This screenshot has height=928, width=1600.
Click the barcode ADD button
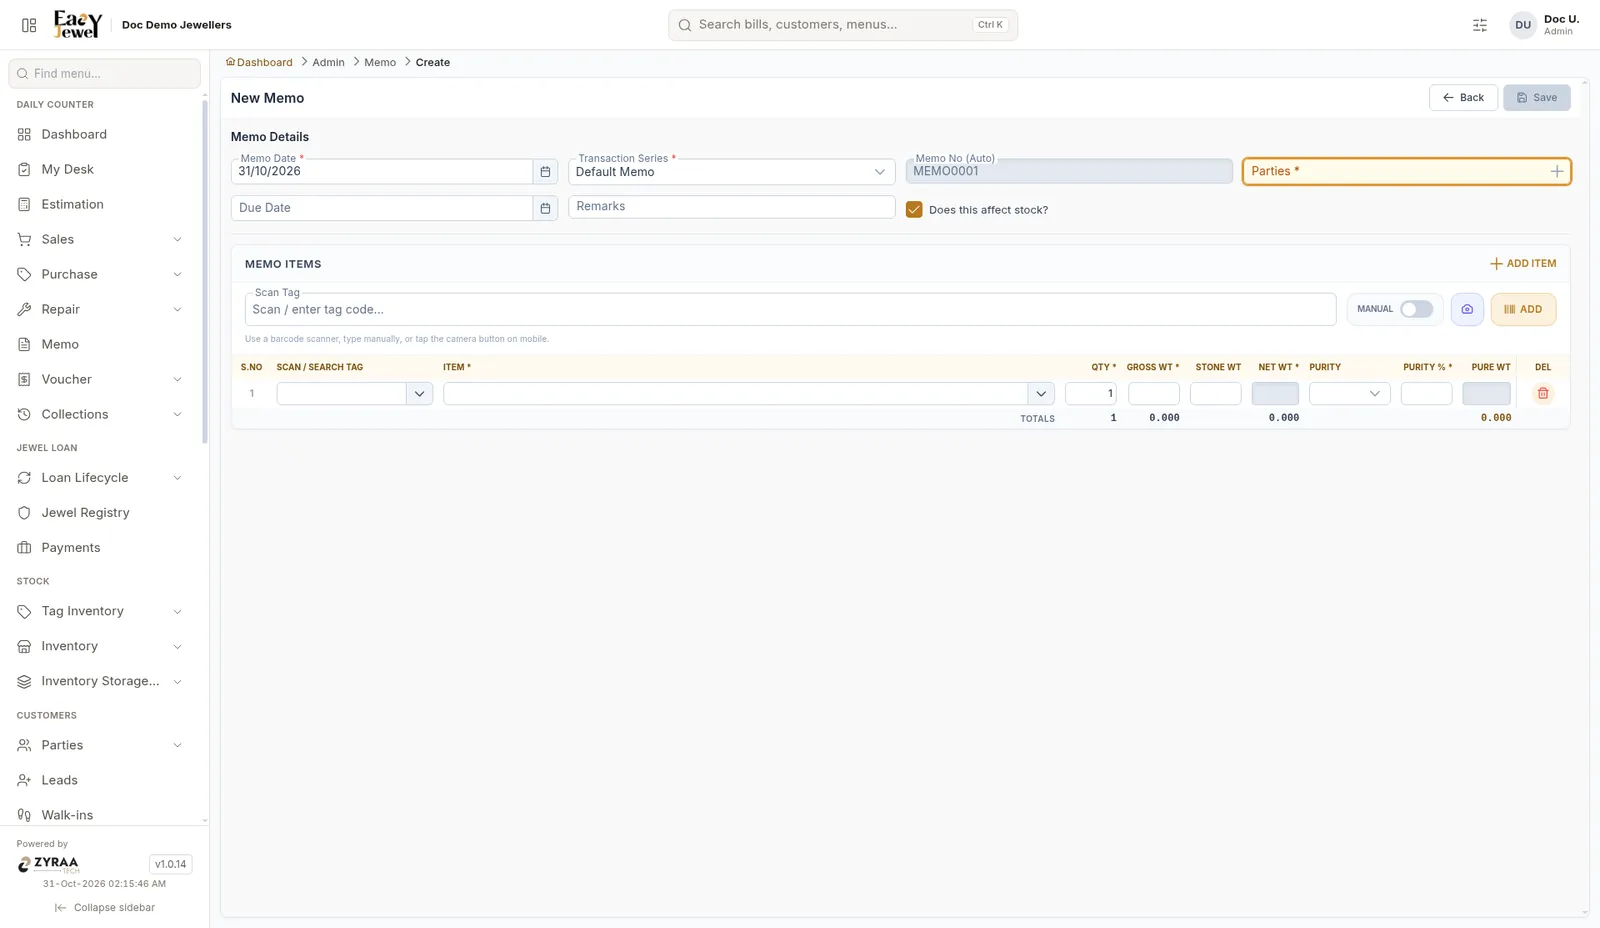pyautogui.click(x=1523, y=309)
